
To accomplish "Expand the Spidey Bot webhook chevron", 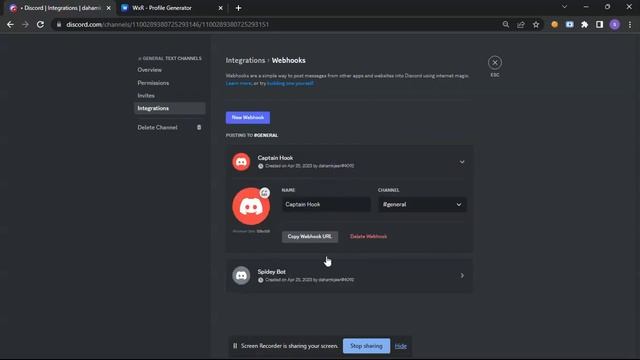I will pyautogui.click(x=462, y=276).
